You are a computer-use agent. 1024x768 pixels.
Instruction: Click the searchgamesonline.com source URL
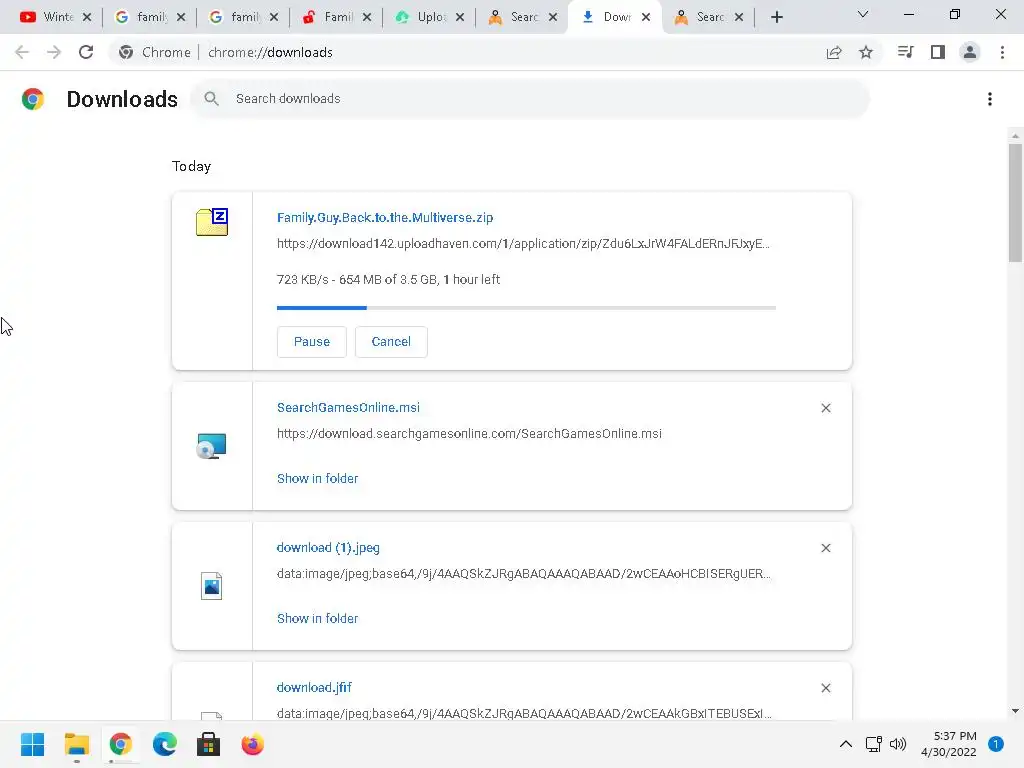[469, 434]
